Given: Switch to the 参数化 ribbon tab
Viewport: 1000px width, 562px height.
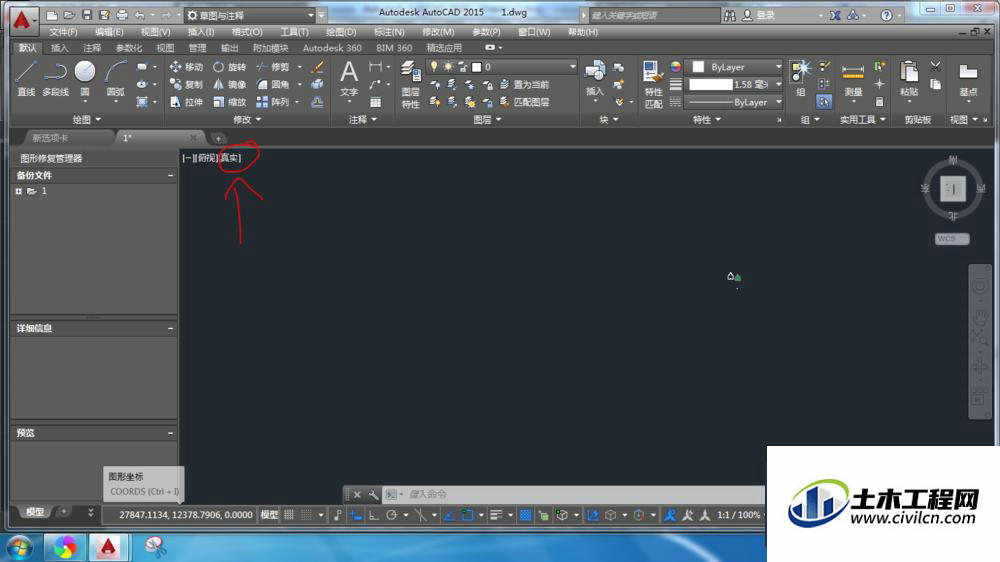Looking at the screenshot, I should [129, 48].
